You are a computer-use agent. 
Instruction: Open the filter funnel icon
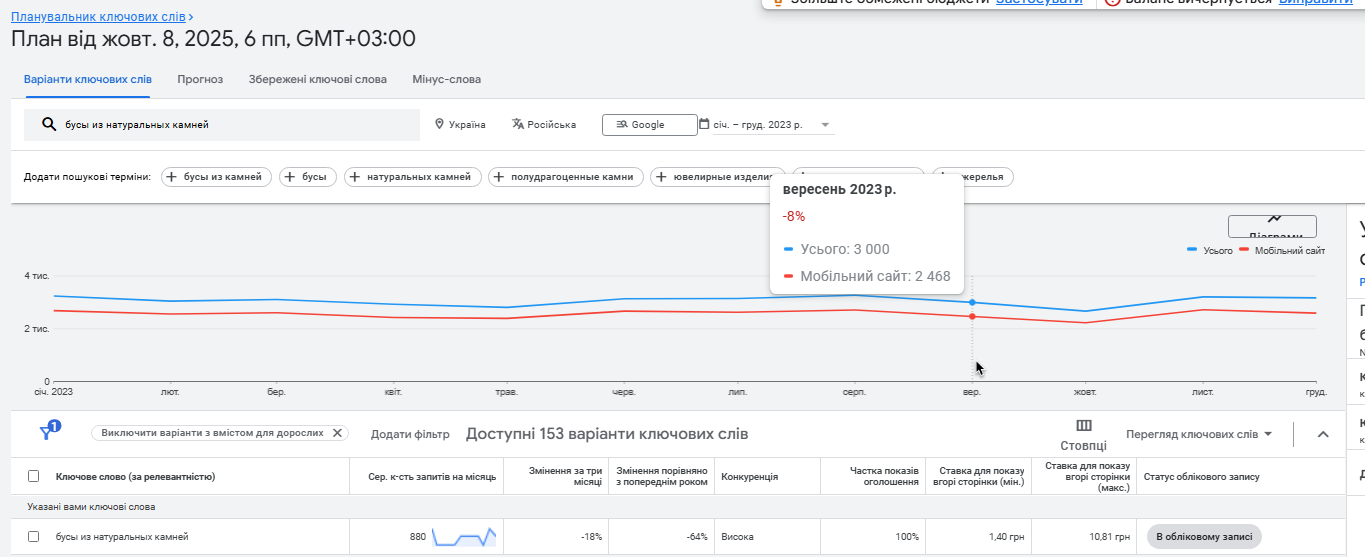coord(48,433)
